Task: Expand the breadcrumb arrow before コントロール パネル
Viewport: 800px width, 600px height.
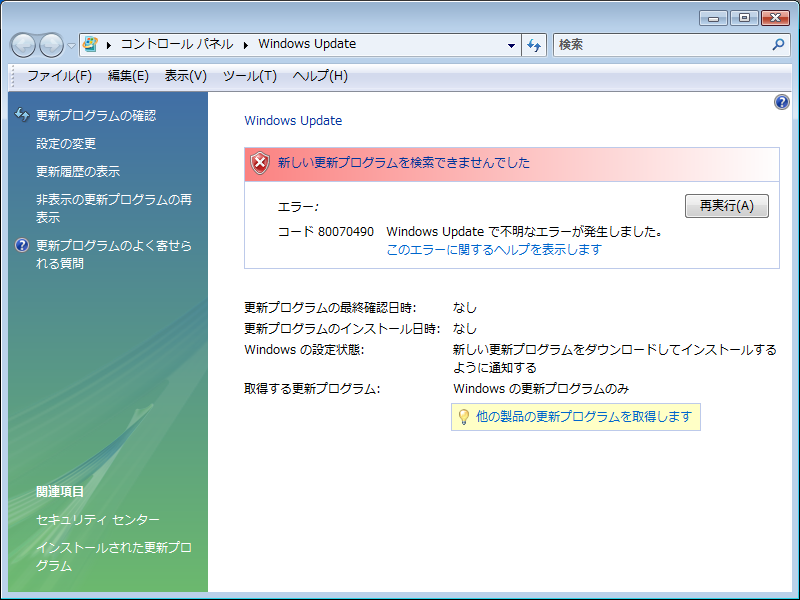Action: click(109, 45)
